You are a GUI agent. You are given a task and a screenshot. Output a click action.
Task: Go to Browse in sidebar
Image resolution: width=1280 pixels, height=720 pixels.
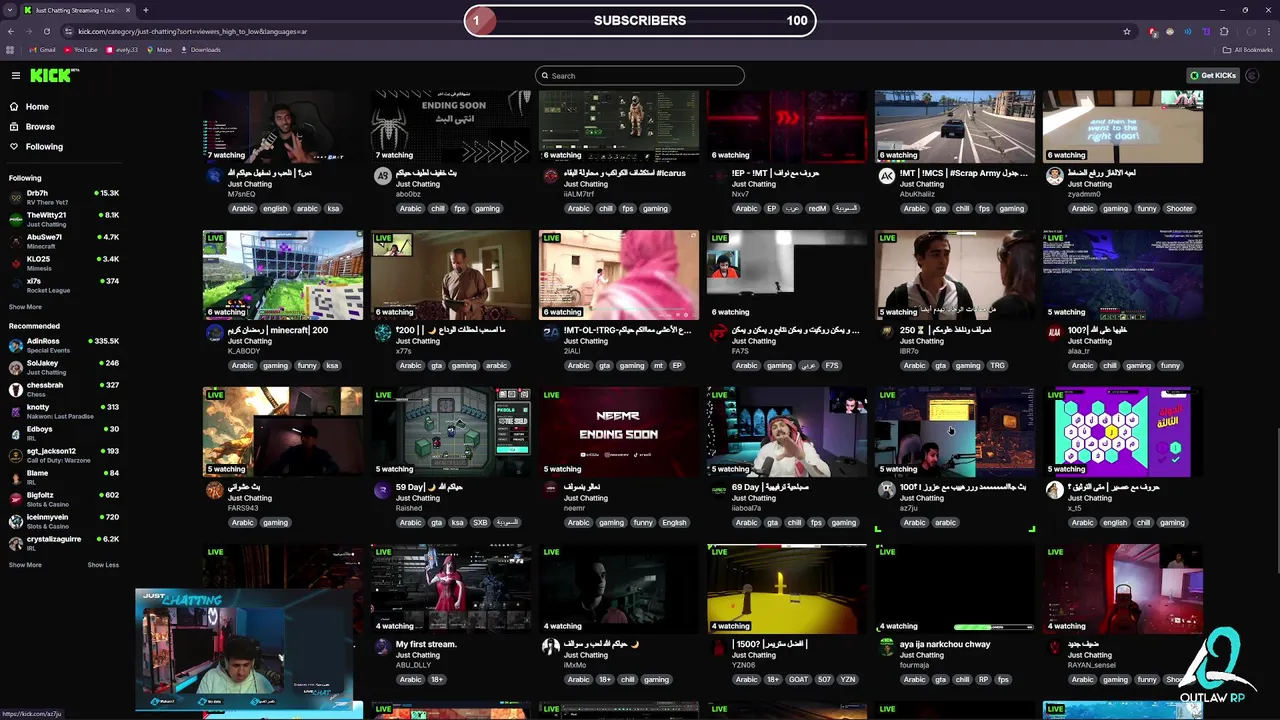click(x=40, y=126)
